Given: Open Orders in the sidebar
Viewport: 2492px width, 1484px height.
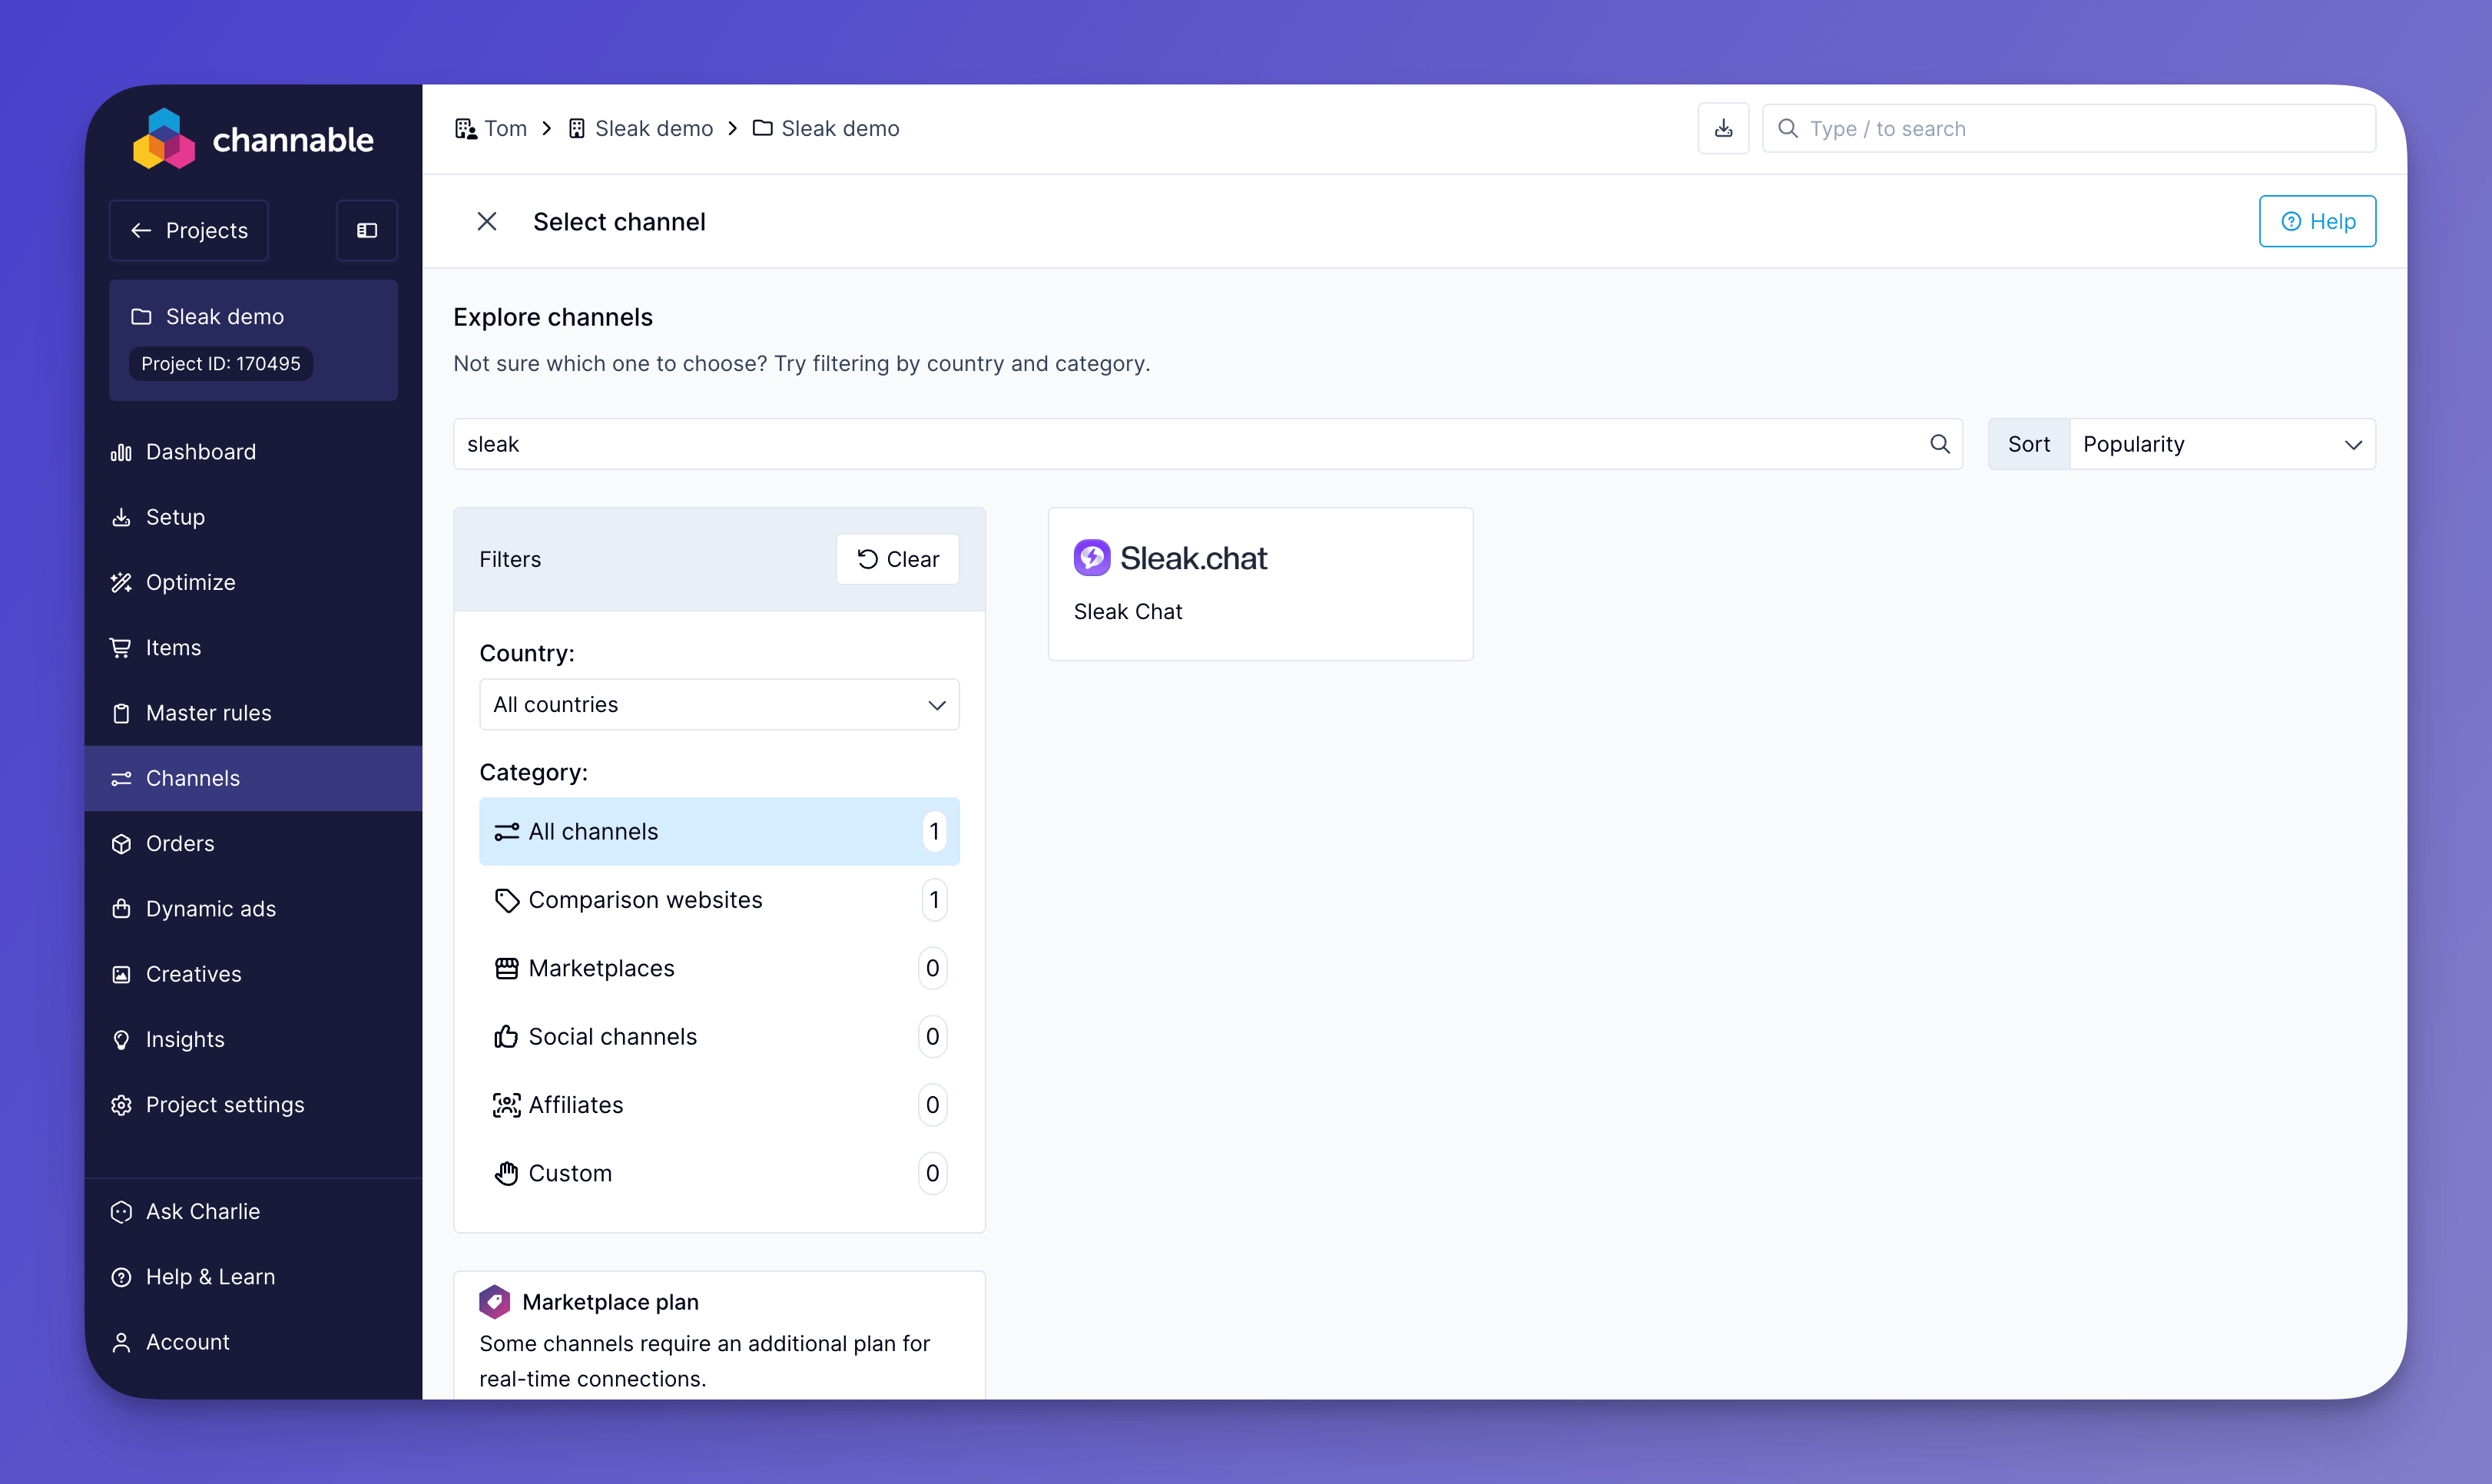Looking at the screenshot, I should tap(253, 844).
